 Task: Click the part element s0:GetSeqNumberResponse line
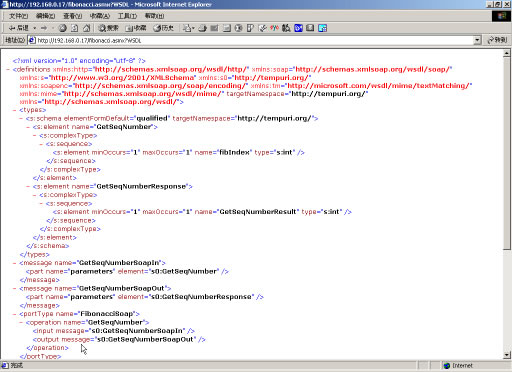pyautogui.click(x=145, y=297)
